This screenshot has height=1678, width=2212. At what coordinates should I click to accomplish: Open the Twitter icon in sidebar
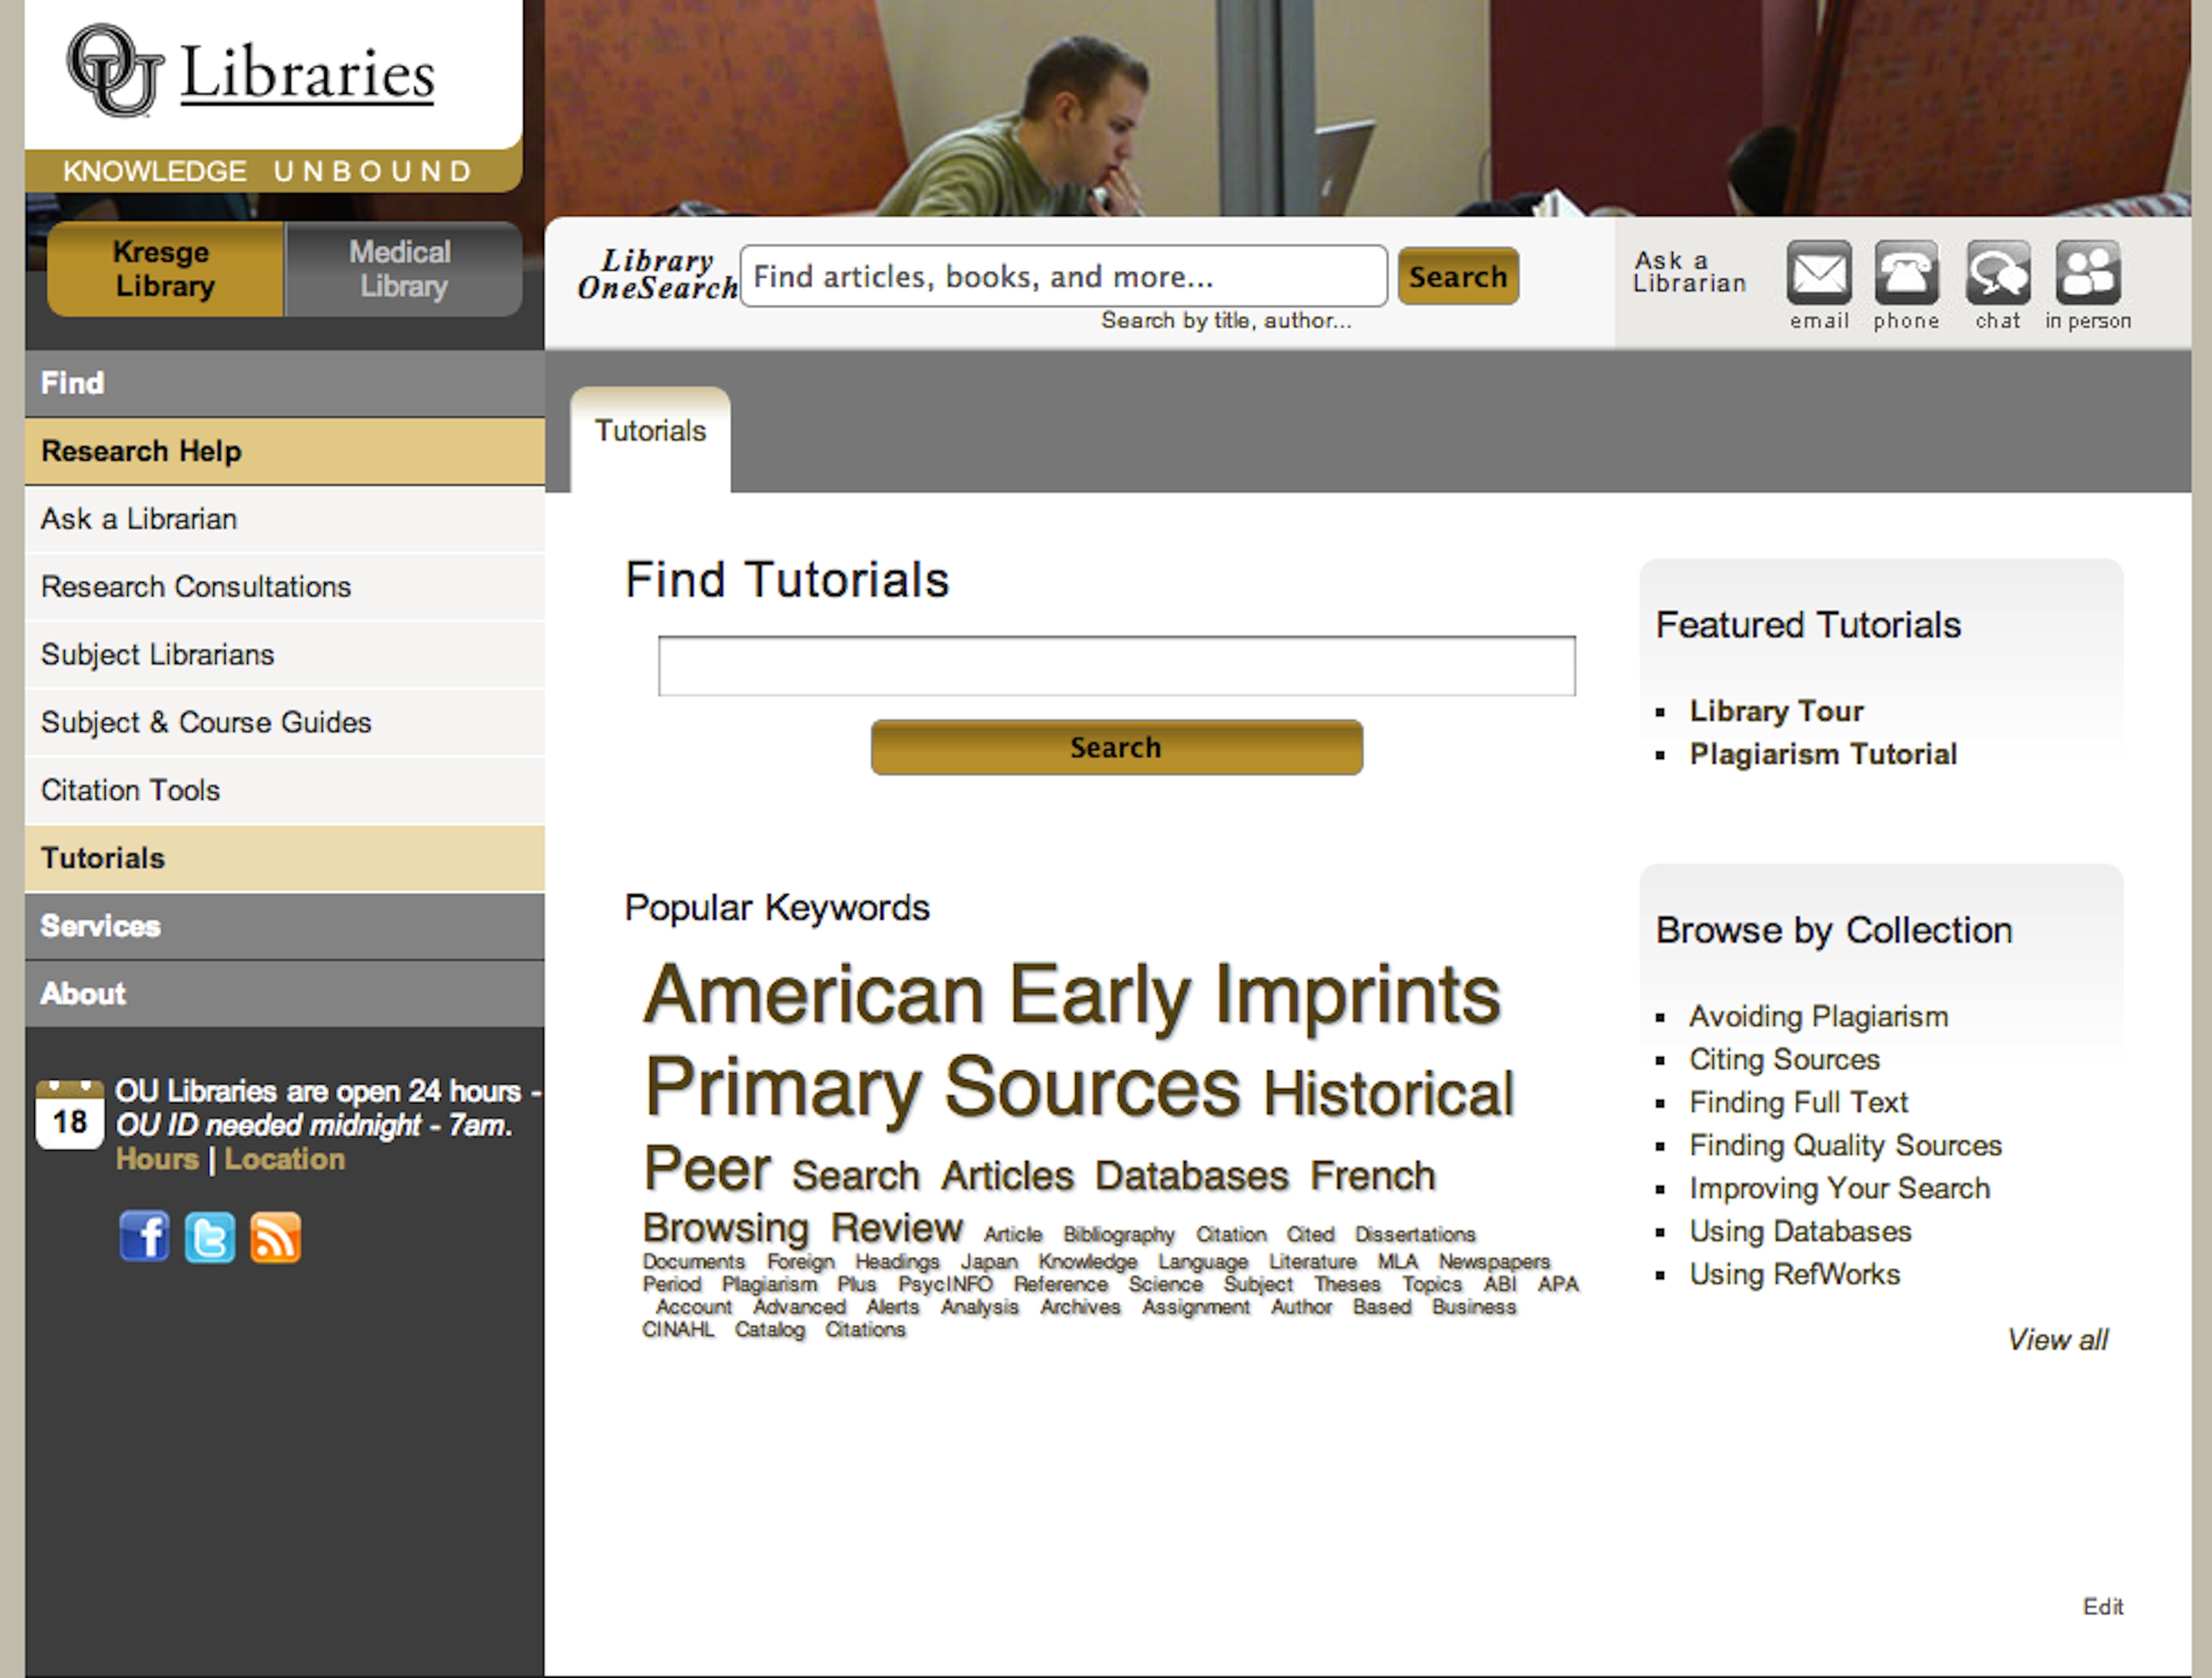point(209,1237)
